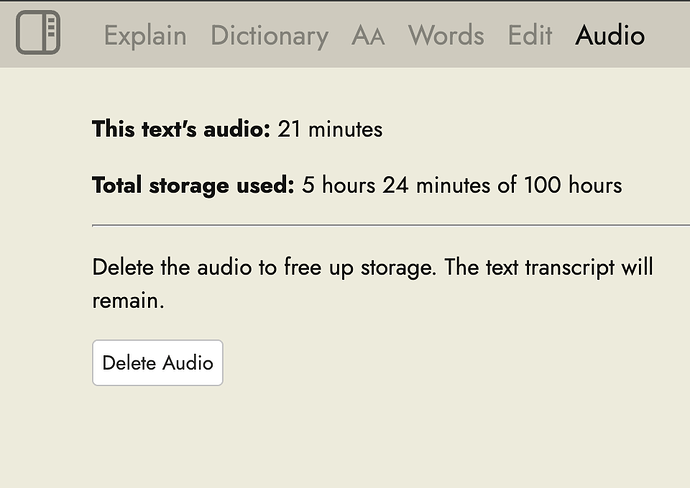Open the Explain tab

pyautogui.click(x=145, y=36)
